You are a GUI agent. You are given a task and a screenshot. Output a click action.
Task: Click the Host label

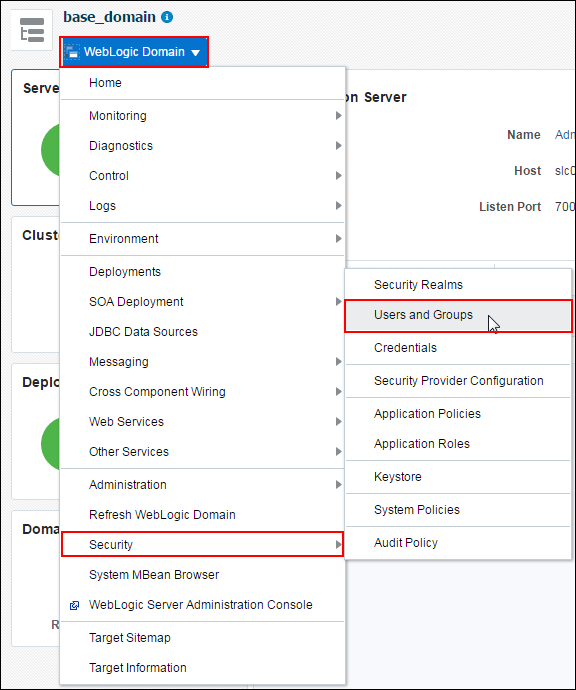click(527, 171)
